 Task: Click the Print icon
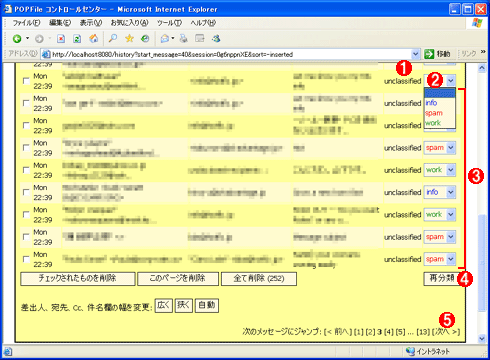183,39
